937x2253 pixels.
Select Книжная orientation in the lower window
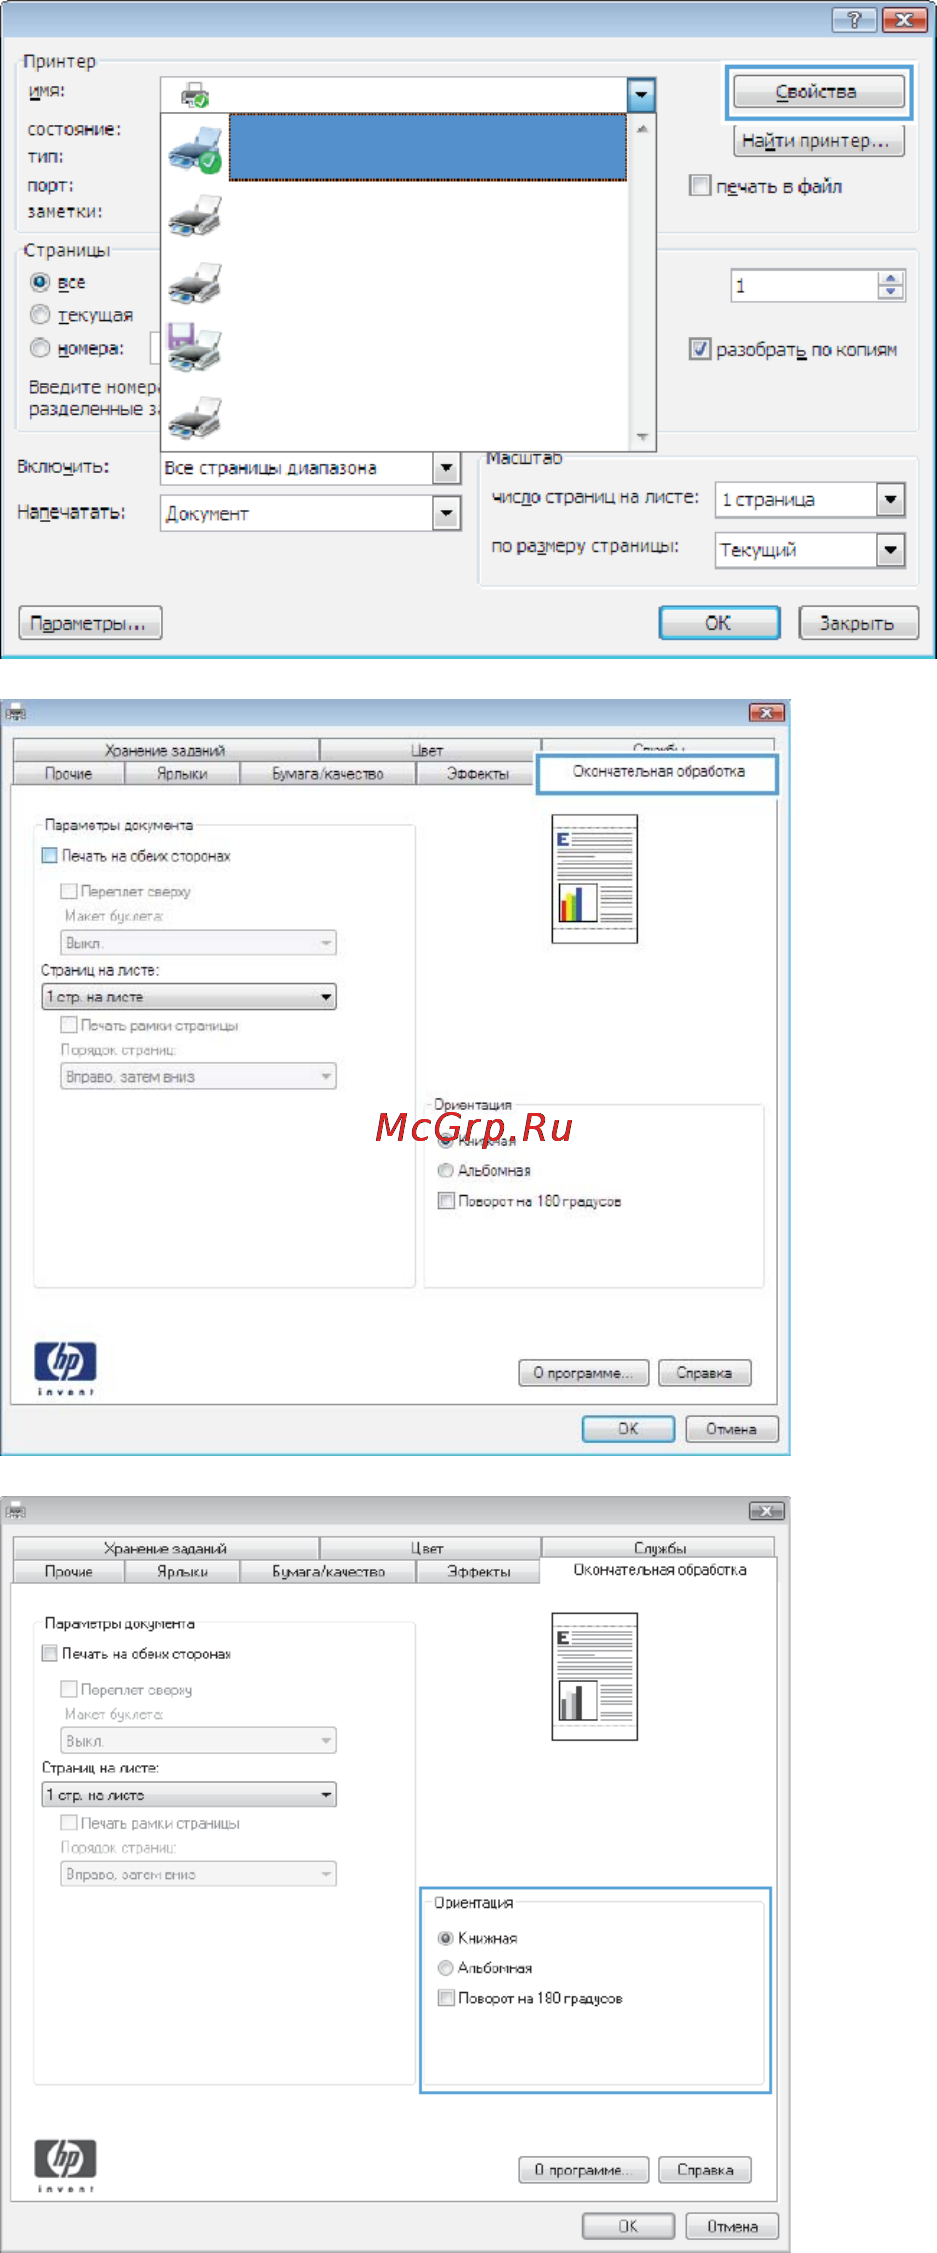[x=446, y=1938]
